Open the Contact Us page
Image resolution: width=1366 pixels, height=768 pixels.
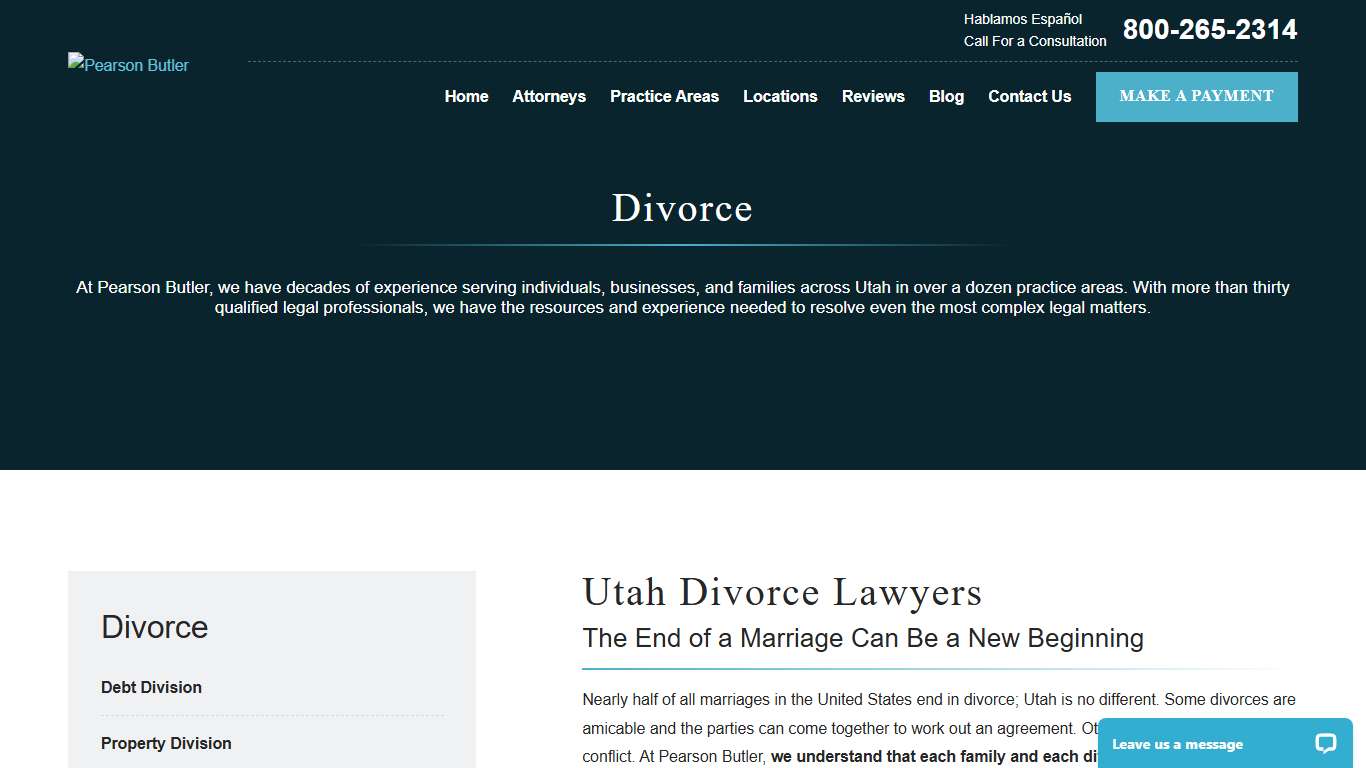point(1029,96)
